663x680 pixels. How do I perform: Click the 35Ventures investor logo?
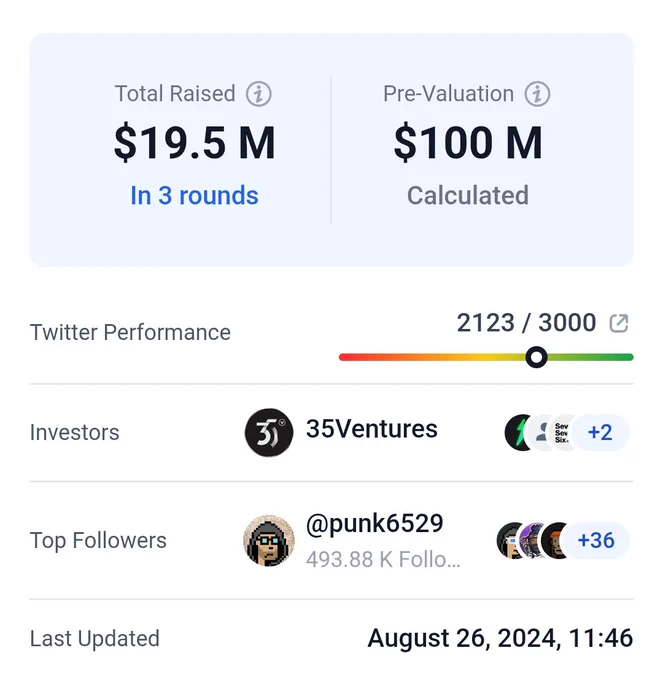coord(269,432)
